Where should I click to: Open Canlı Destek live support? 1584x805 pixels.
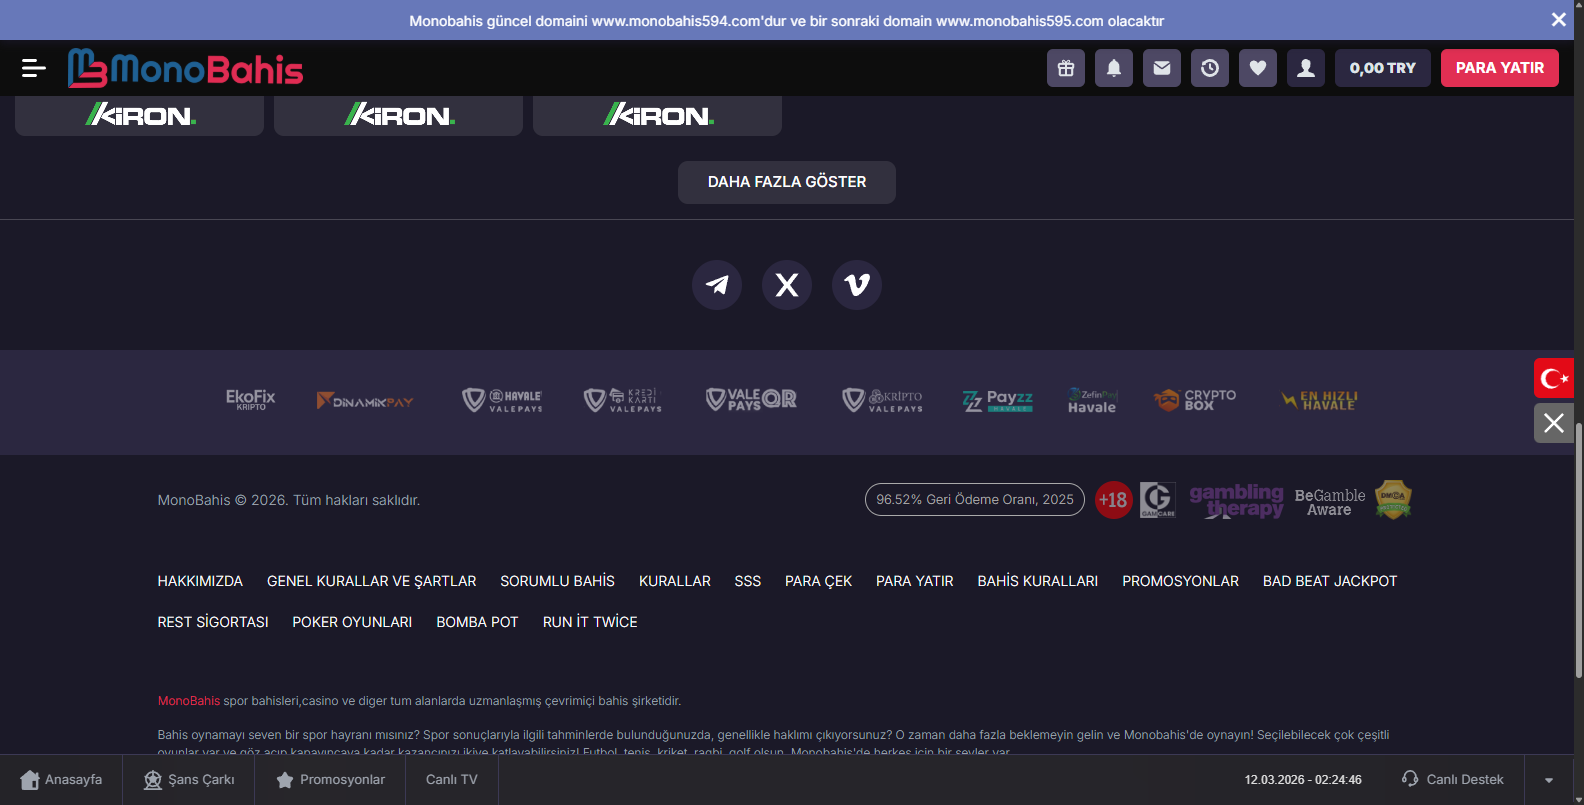click(1453, 780)
